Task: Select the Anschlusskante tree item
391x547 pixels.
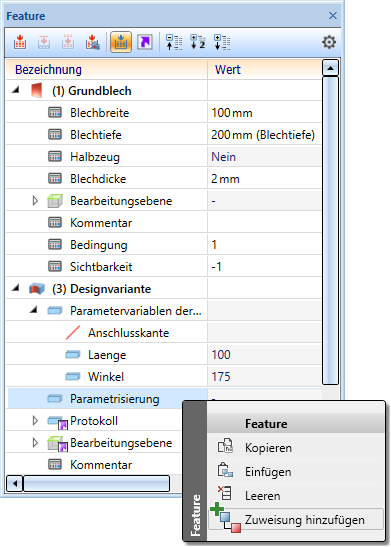Action: coord(128,333)
